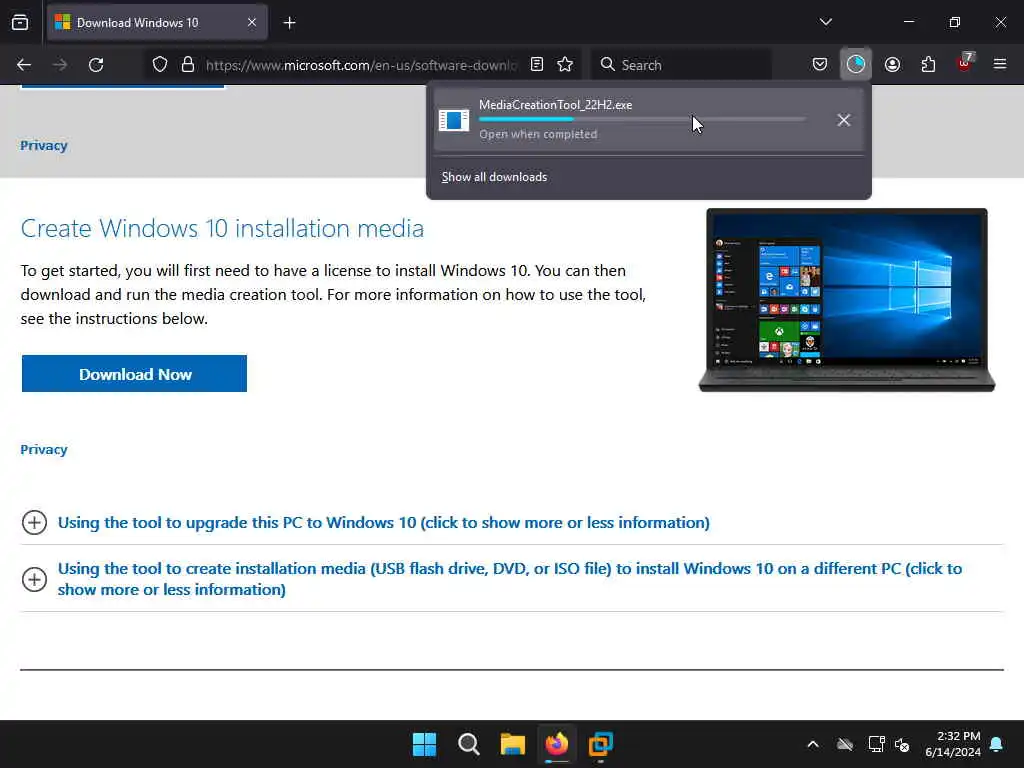Open 'Using the tool to upgrade this PC' link
Image resolution: width=1024 pixels, height=768 pixels.
(383, 523)
